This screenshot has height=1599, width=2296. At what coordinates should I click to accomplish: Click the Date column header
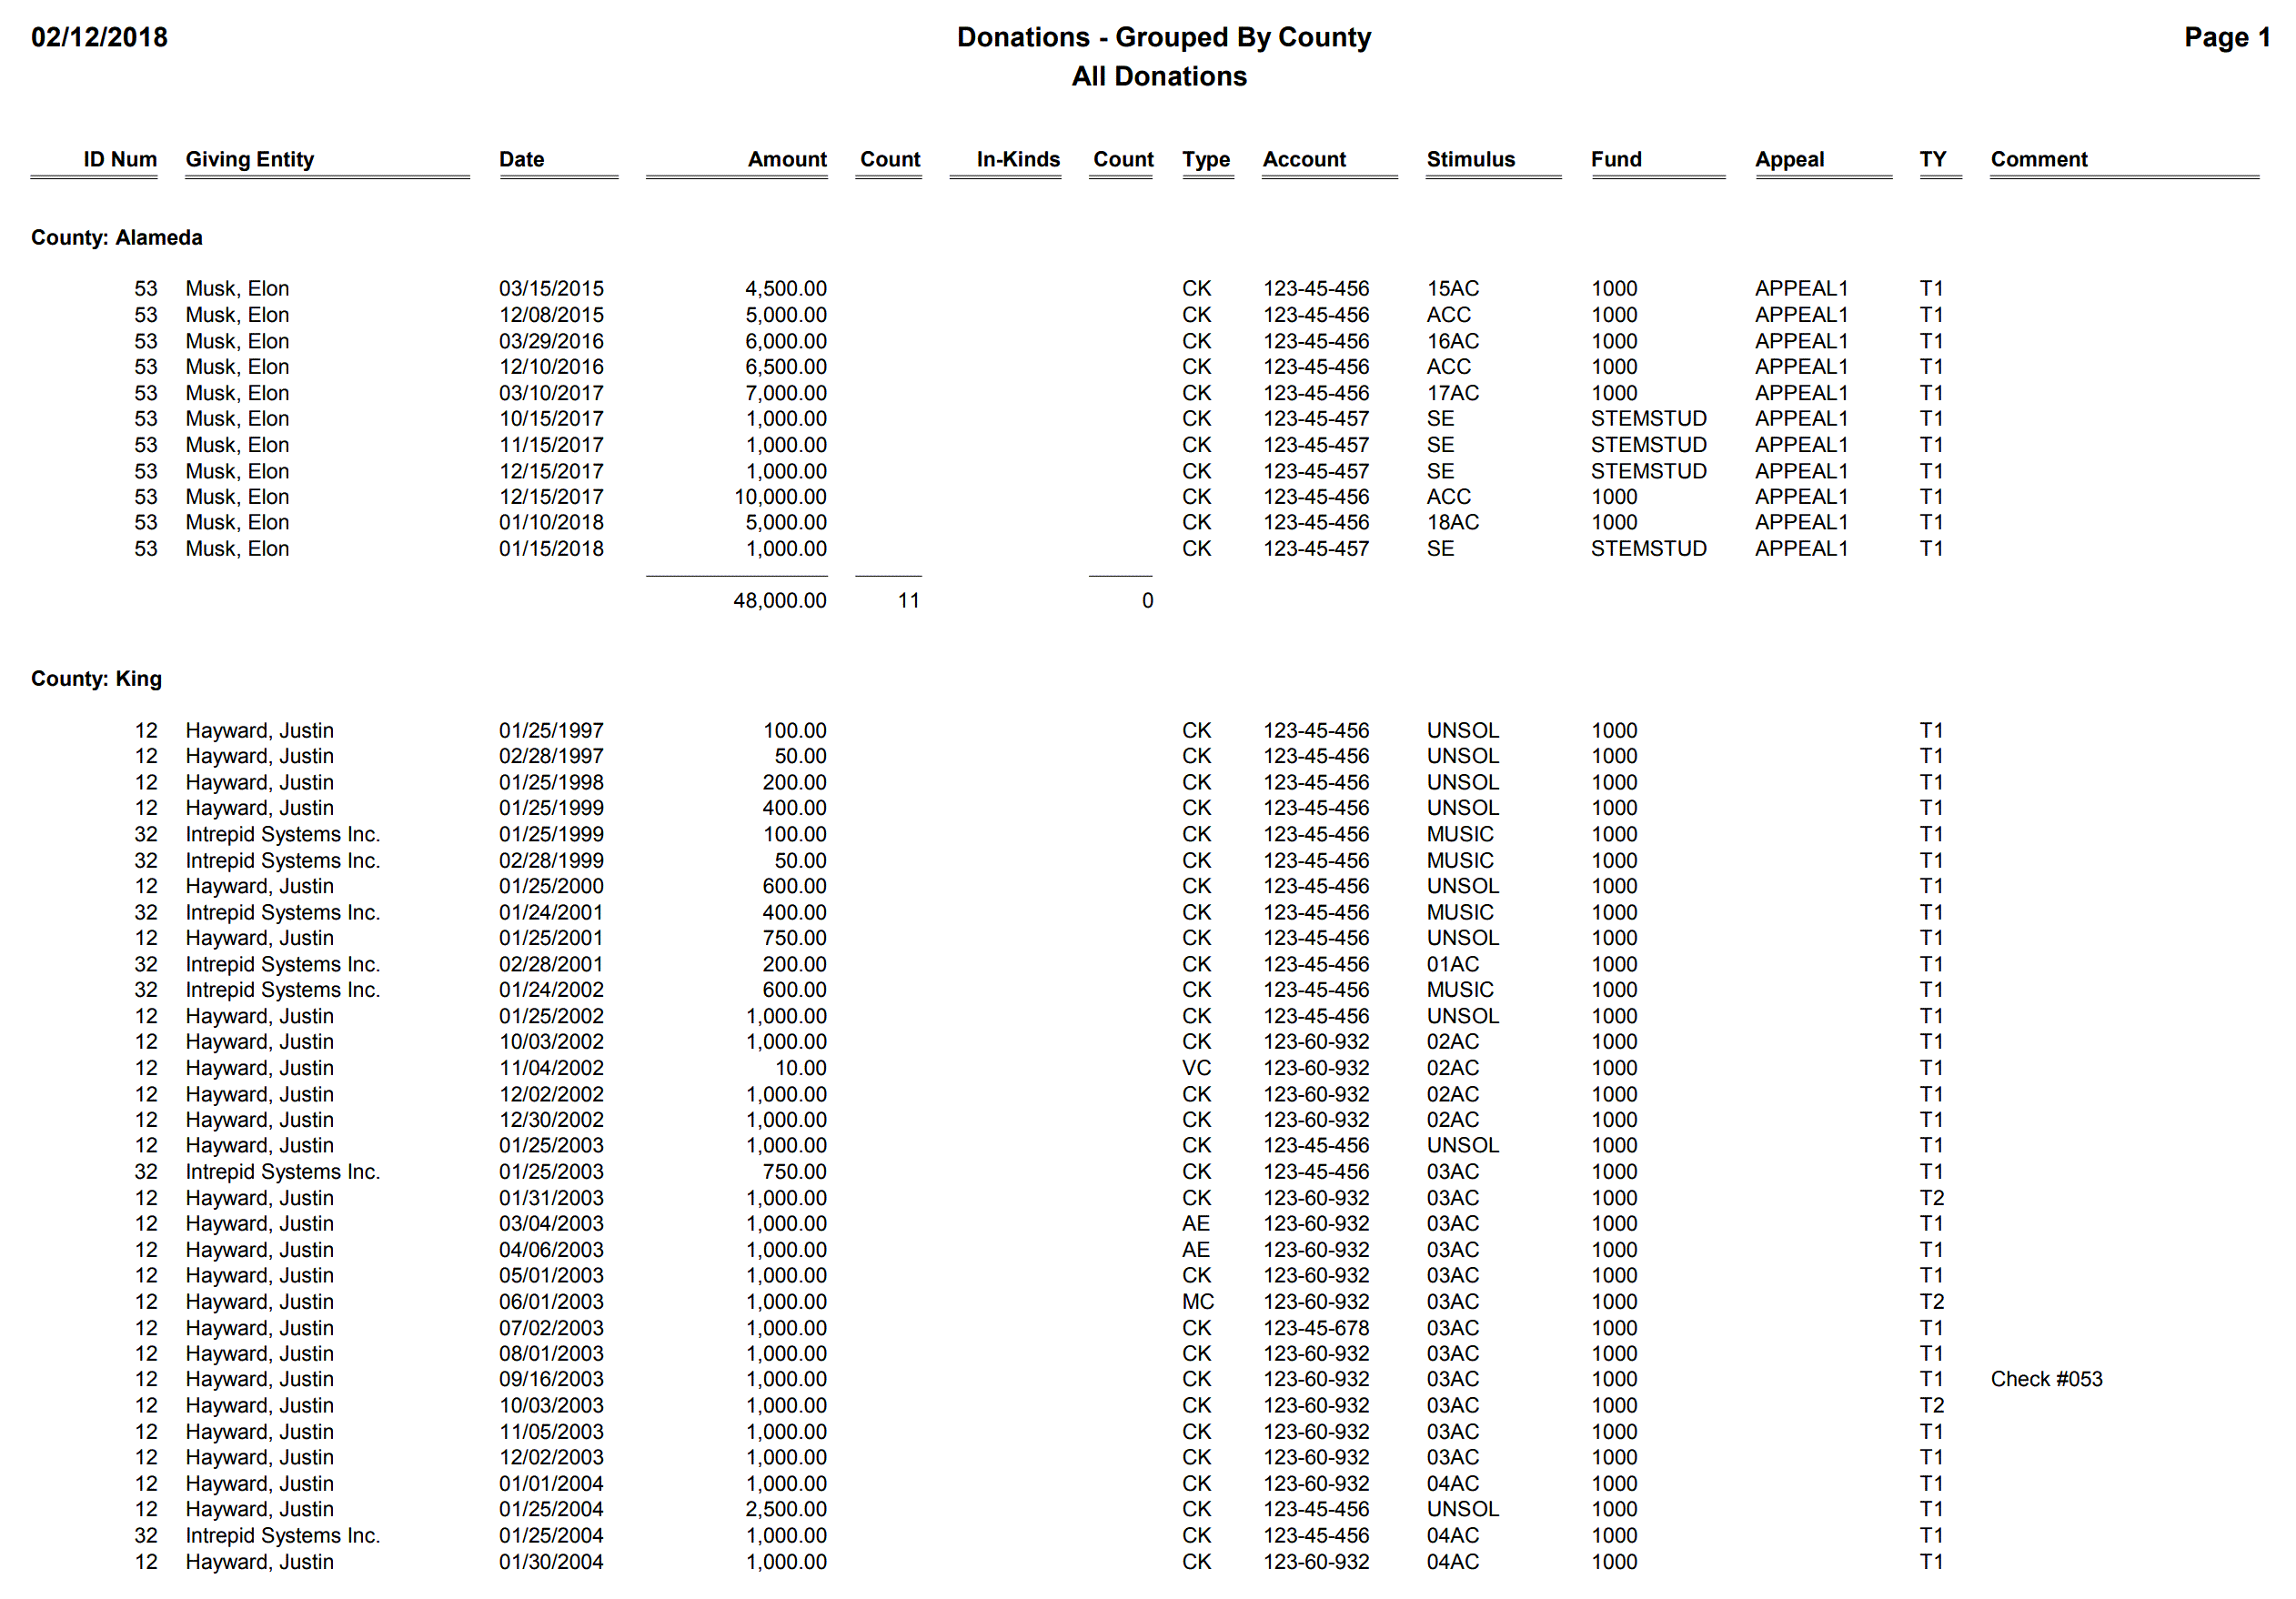tap(522, 160)
